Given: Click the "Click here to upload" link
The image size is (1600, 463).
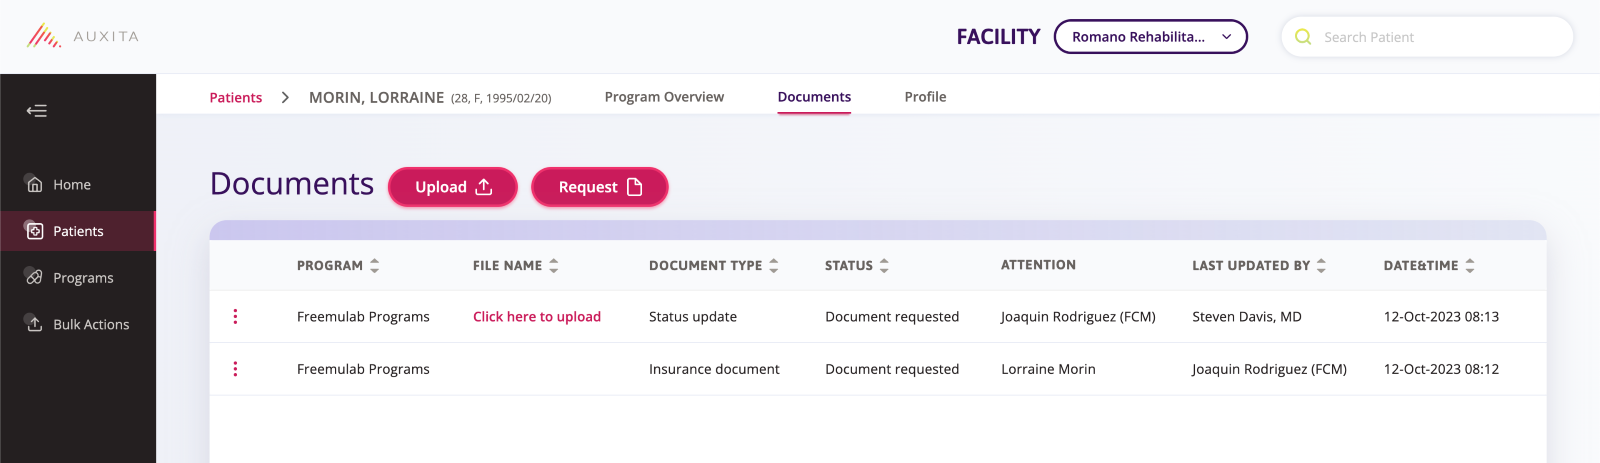Looking at the screenshot, I should (537, 317).
